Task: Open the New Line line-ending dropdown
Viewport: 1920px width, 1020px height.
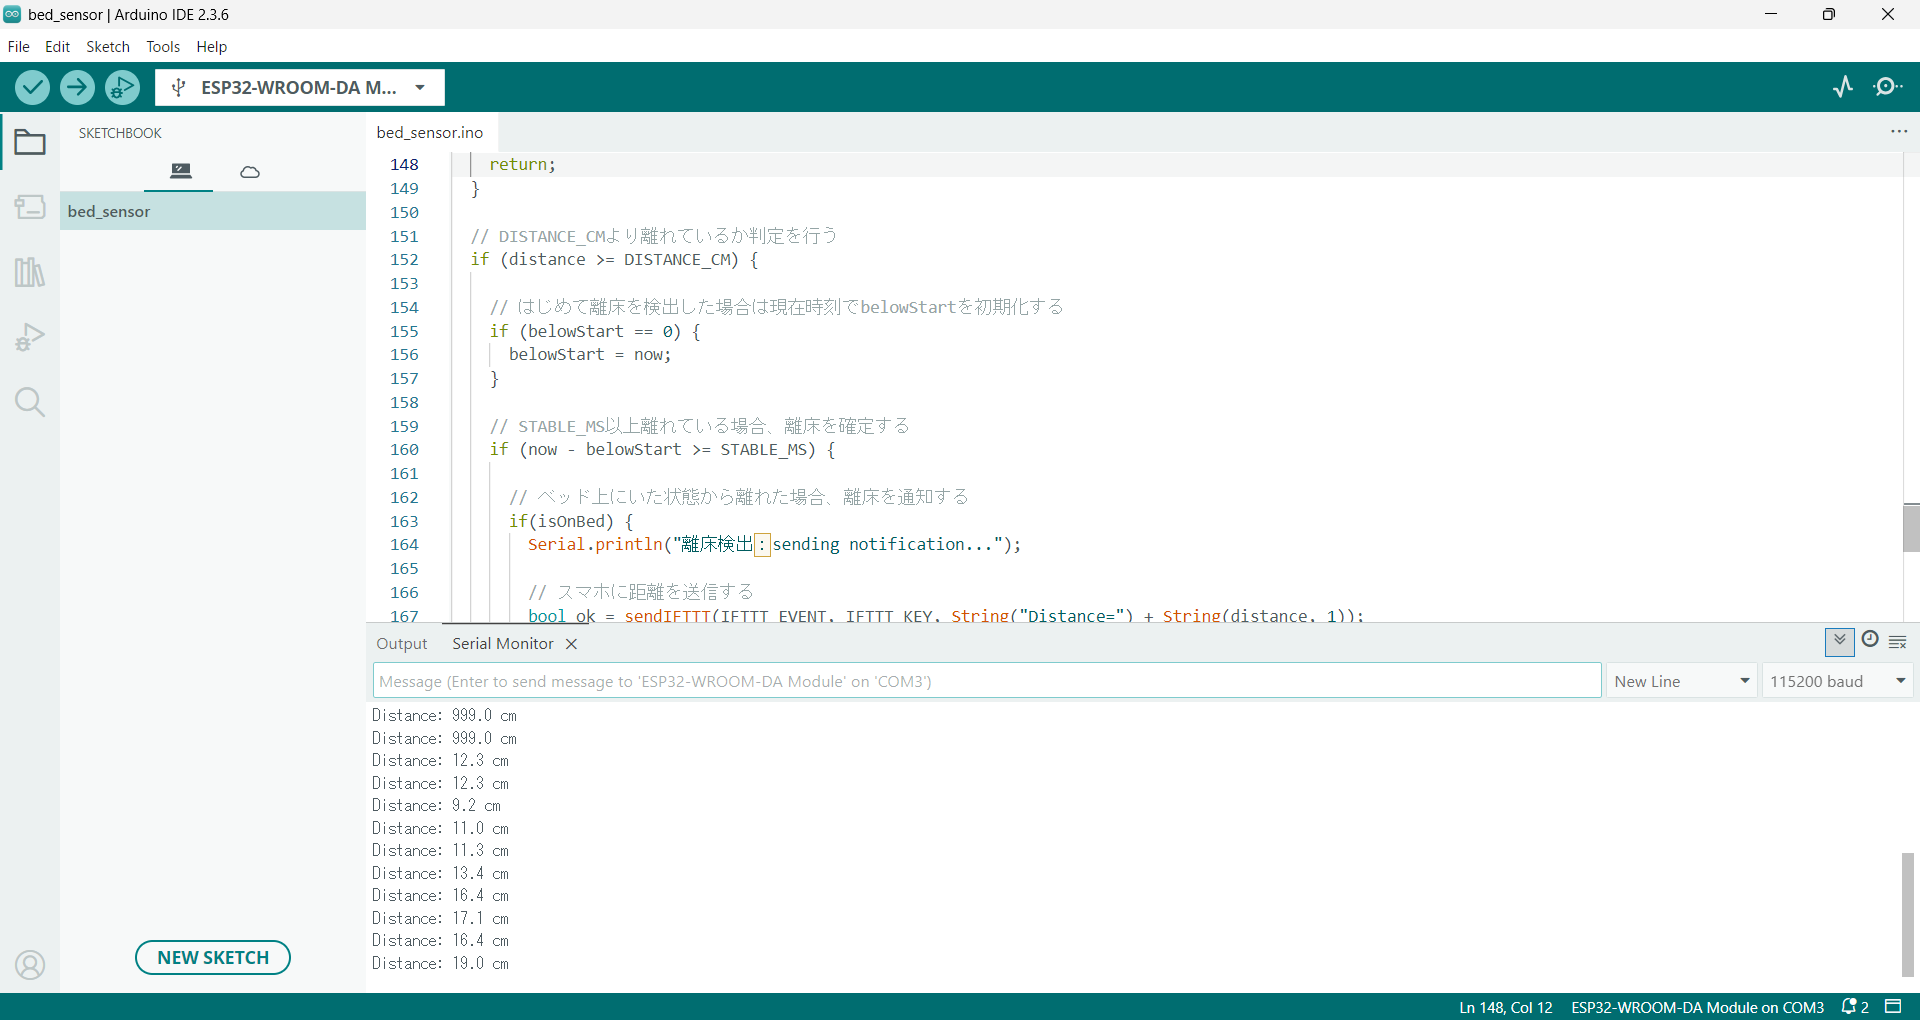Action: click(x=1682, y=681)
